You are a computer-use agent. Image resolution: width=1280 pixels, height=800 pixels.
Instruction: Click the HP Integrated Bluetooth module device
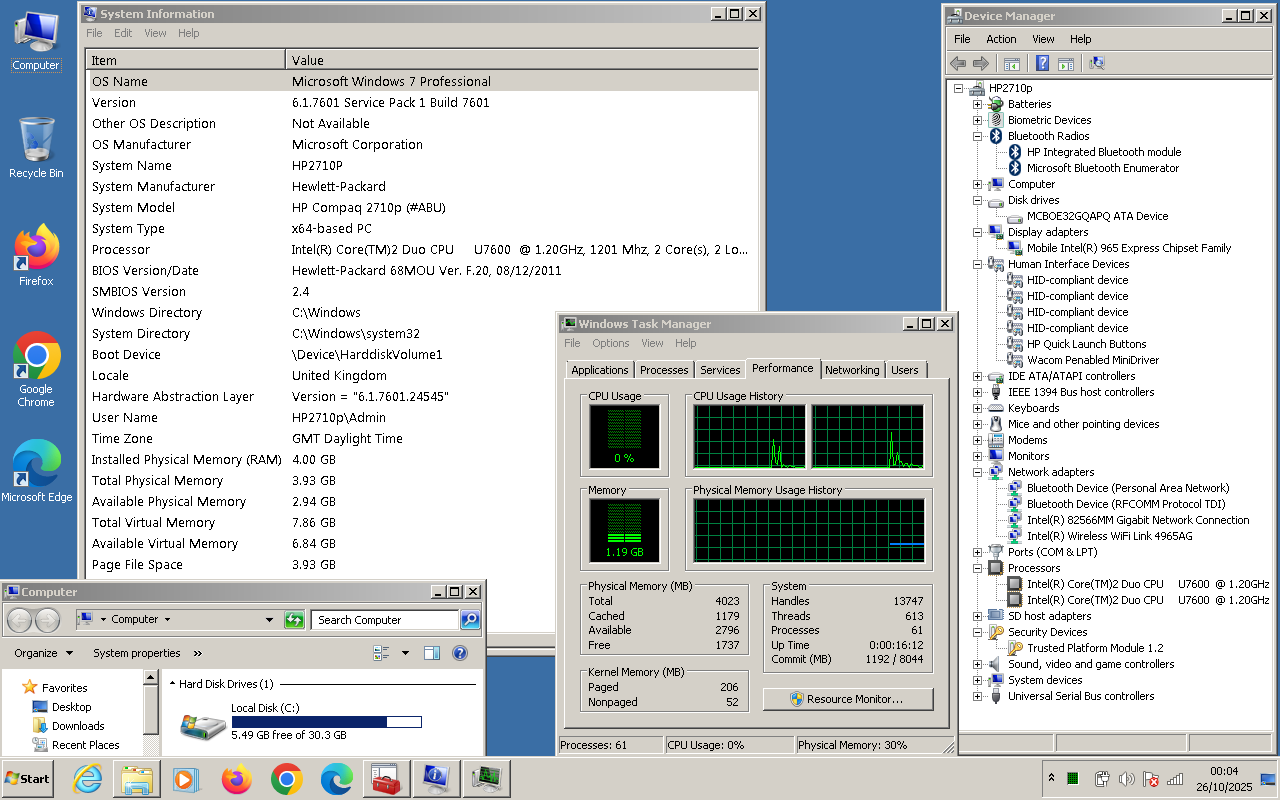click(x=1103, y=152)
